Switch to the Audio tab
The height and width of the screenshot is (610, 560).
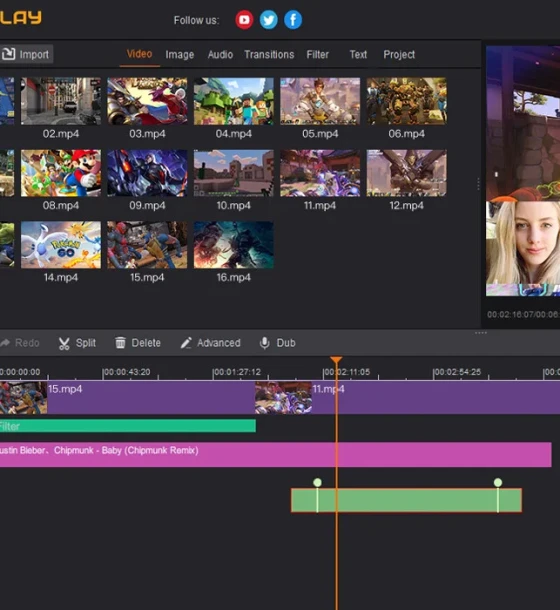(220, 54)
